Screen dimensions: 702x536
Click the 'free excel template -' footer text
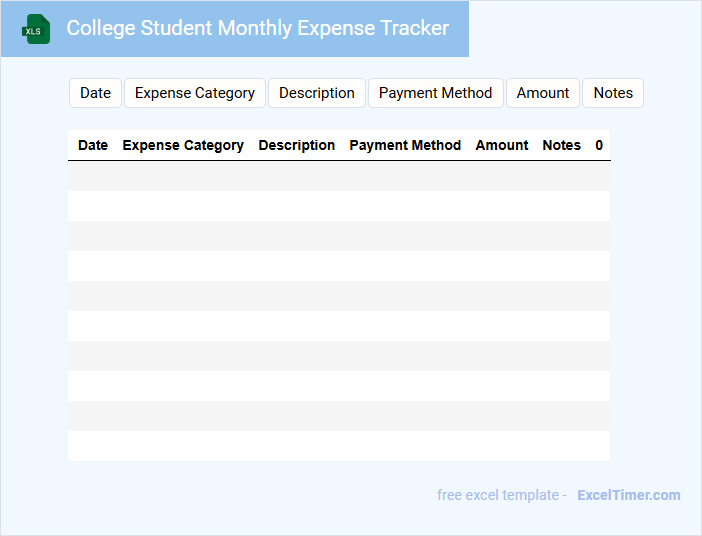tap(502, 495)
